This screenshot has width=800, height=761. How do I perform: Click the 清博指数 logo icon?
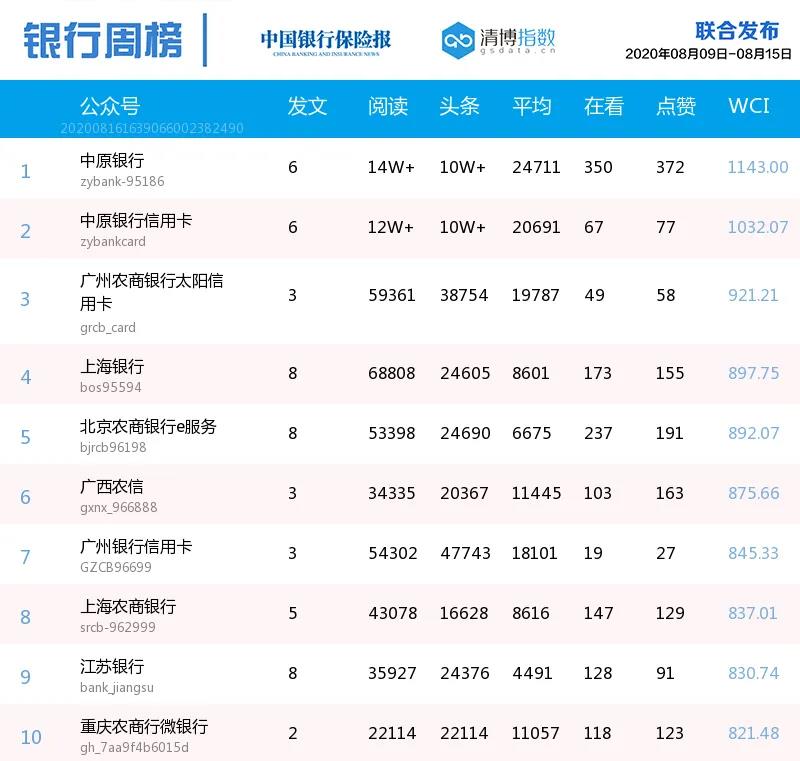coord(457,39)
